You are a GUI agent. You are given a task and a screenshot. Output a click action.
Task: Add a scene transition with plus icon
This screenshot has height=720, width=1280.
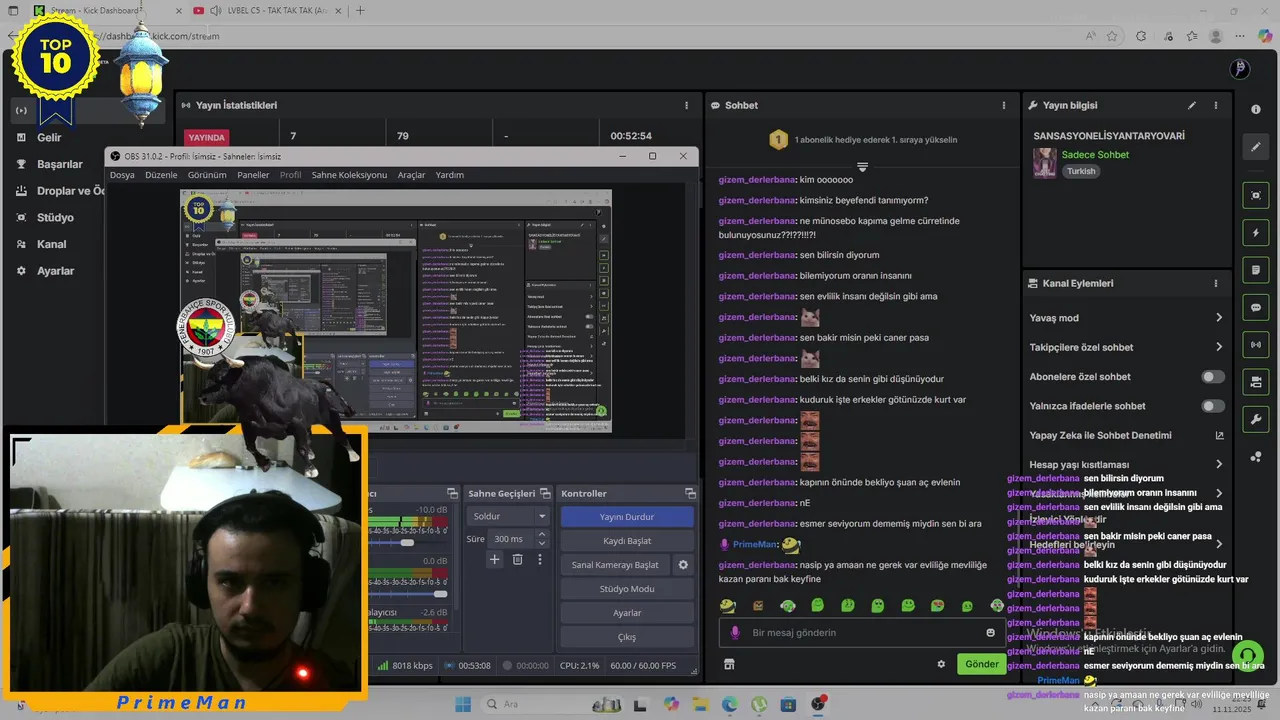(x=494, y=560)
